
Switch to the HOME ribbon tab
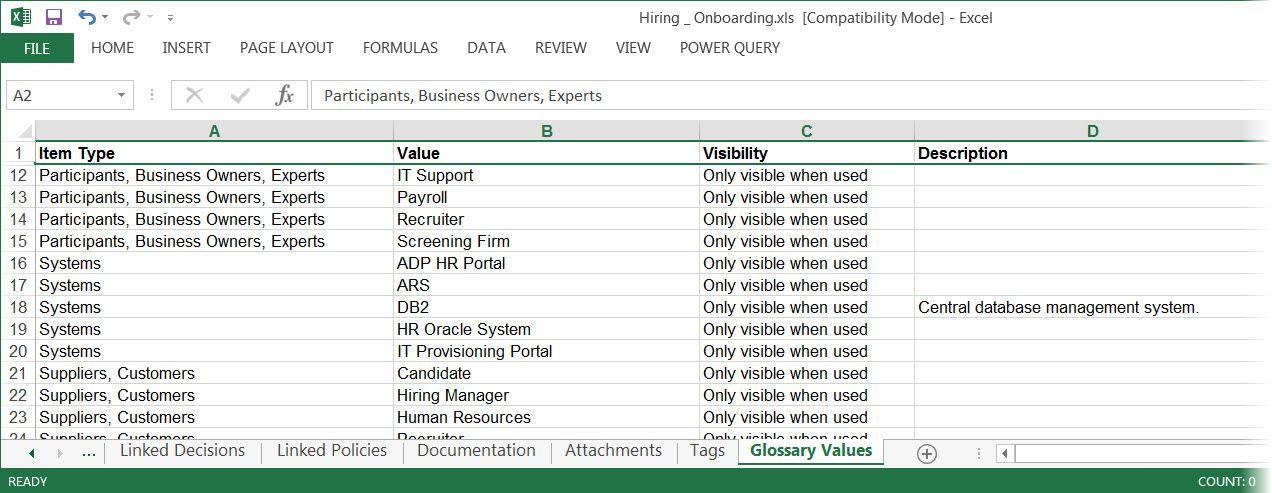click(x=112, y=48)
